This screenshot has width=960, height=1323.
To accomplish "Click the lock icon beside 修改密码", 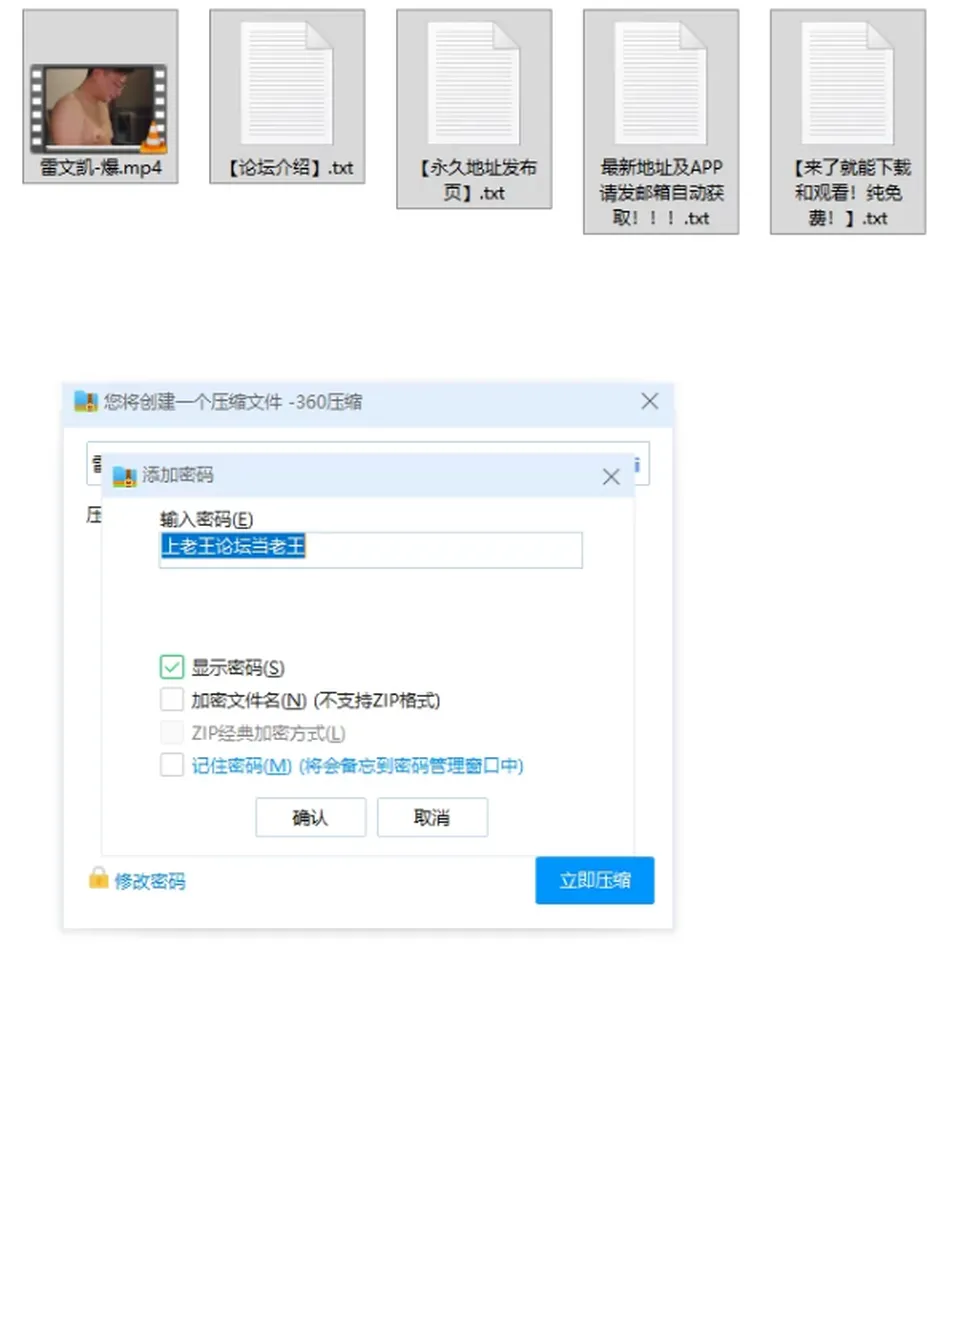I will coord(98,878).
